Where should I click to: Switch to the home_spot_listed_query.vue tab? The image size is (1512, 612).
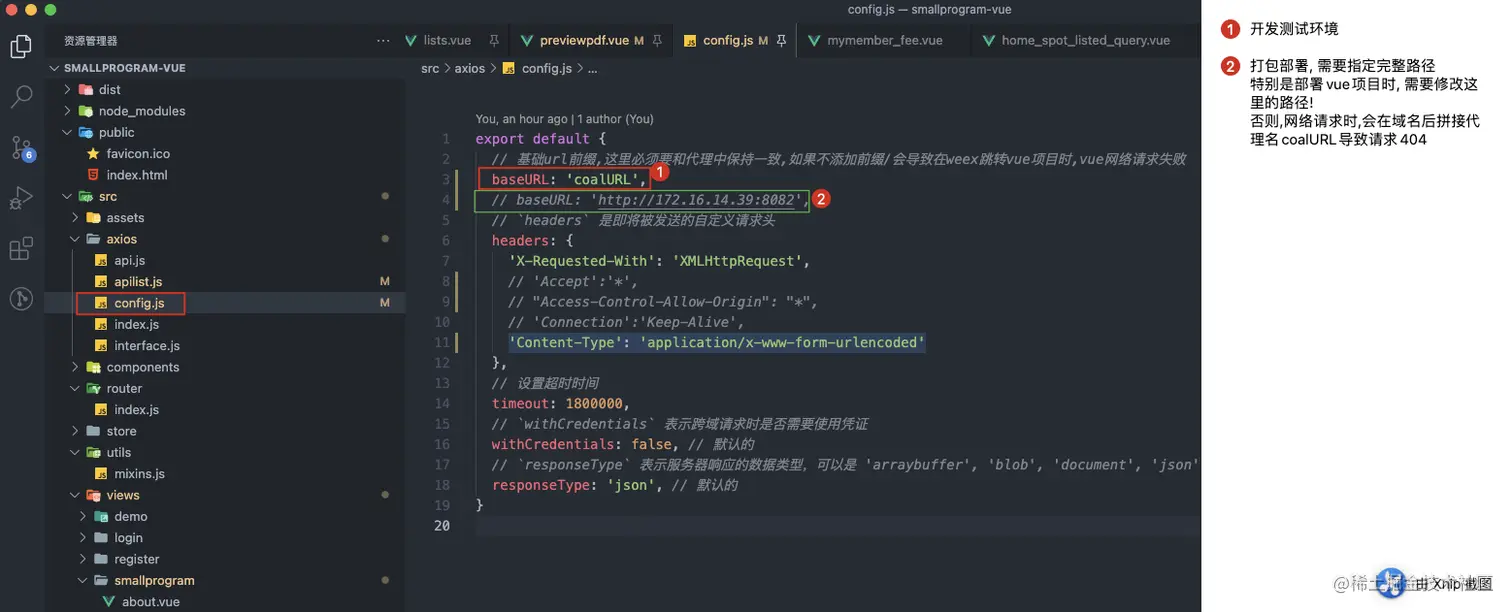1085,41
